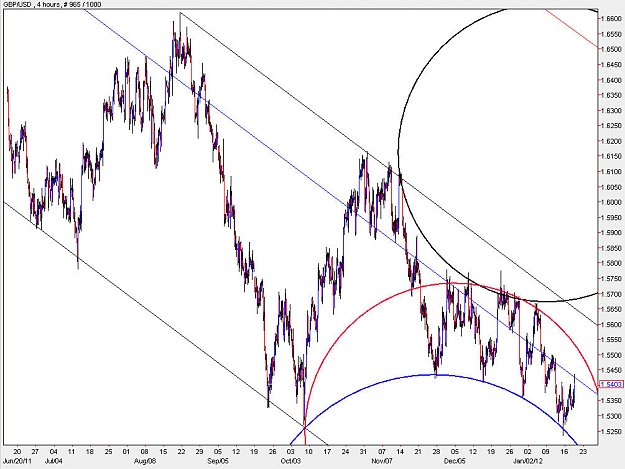Click the Jan/02/12 date label
Image resolution: width=625 pixels, height=469 pixels.
point(528,461)
